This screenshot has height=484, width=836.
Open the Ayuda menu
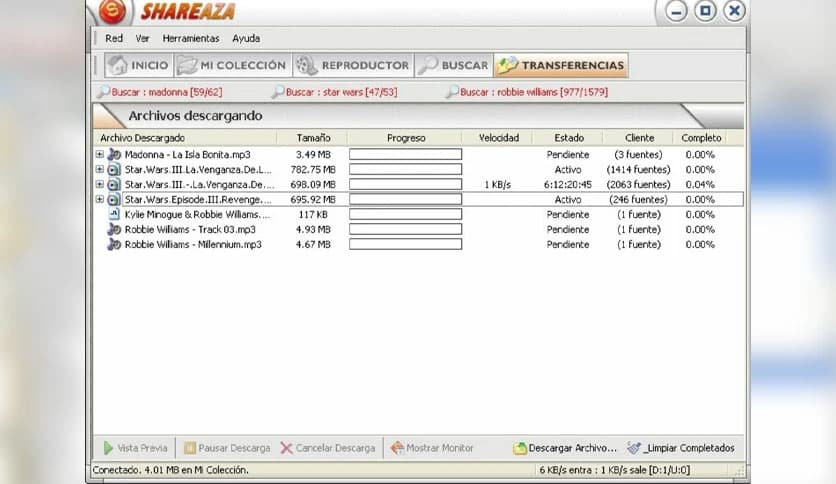pyautogui.click(x=246, y=38)
